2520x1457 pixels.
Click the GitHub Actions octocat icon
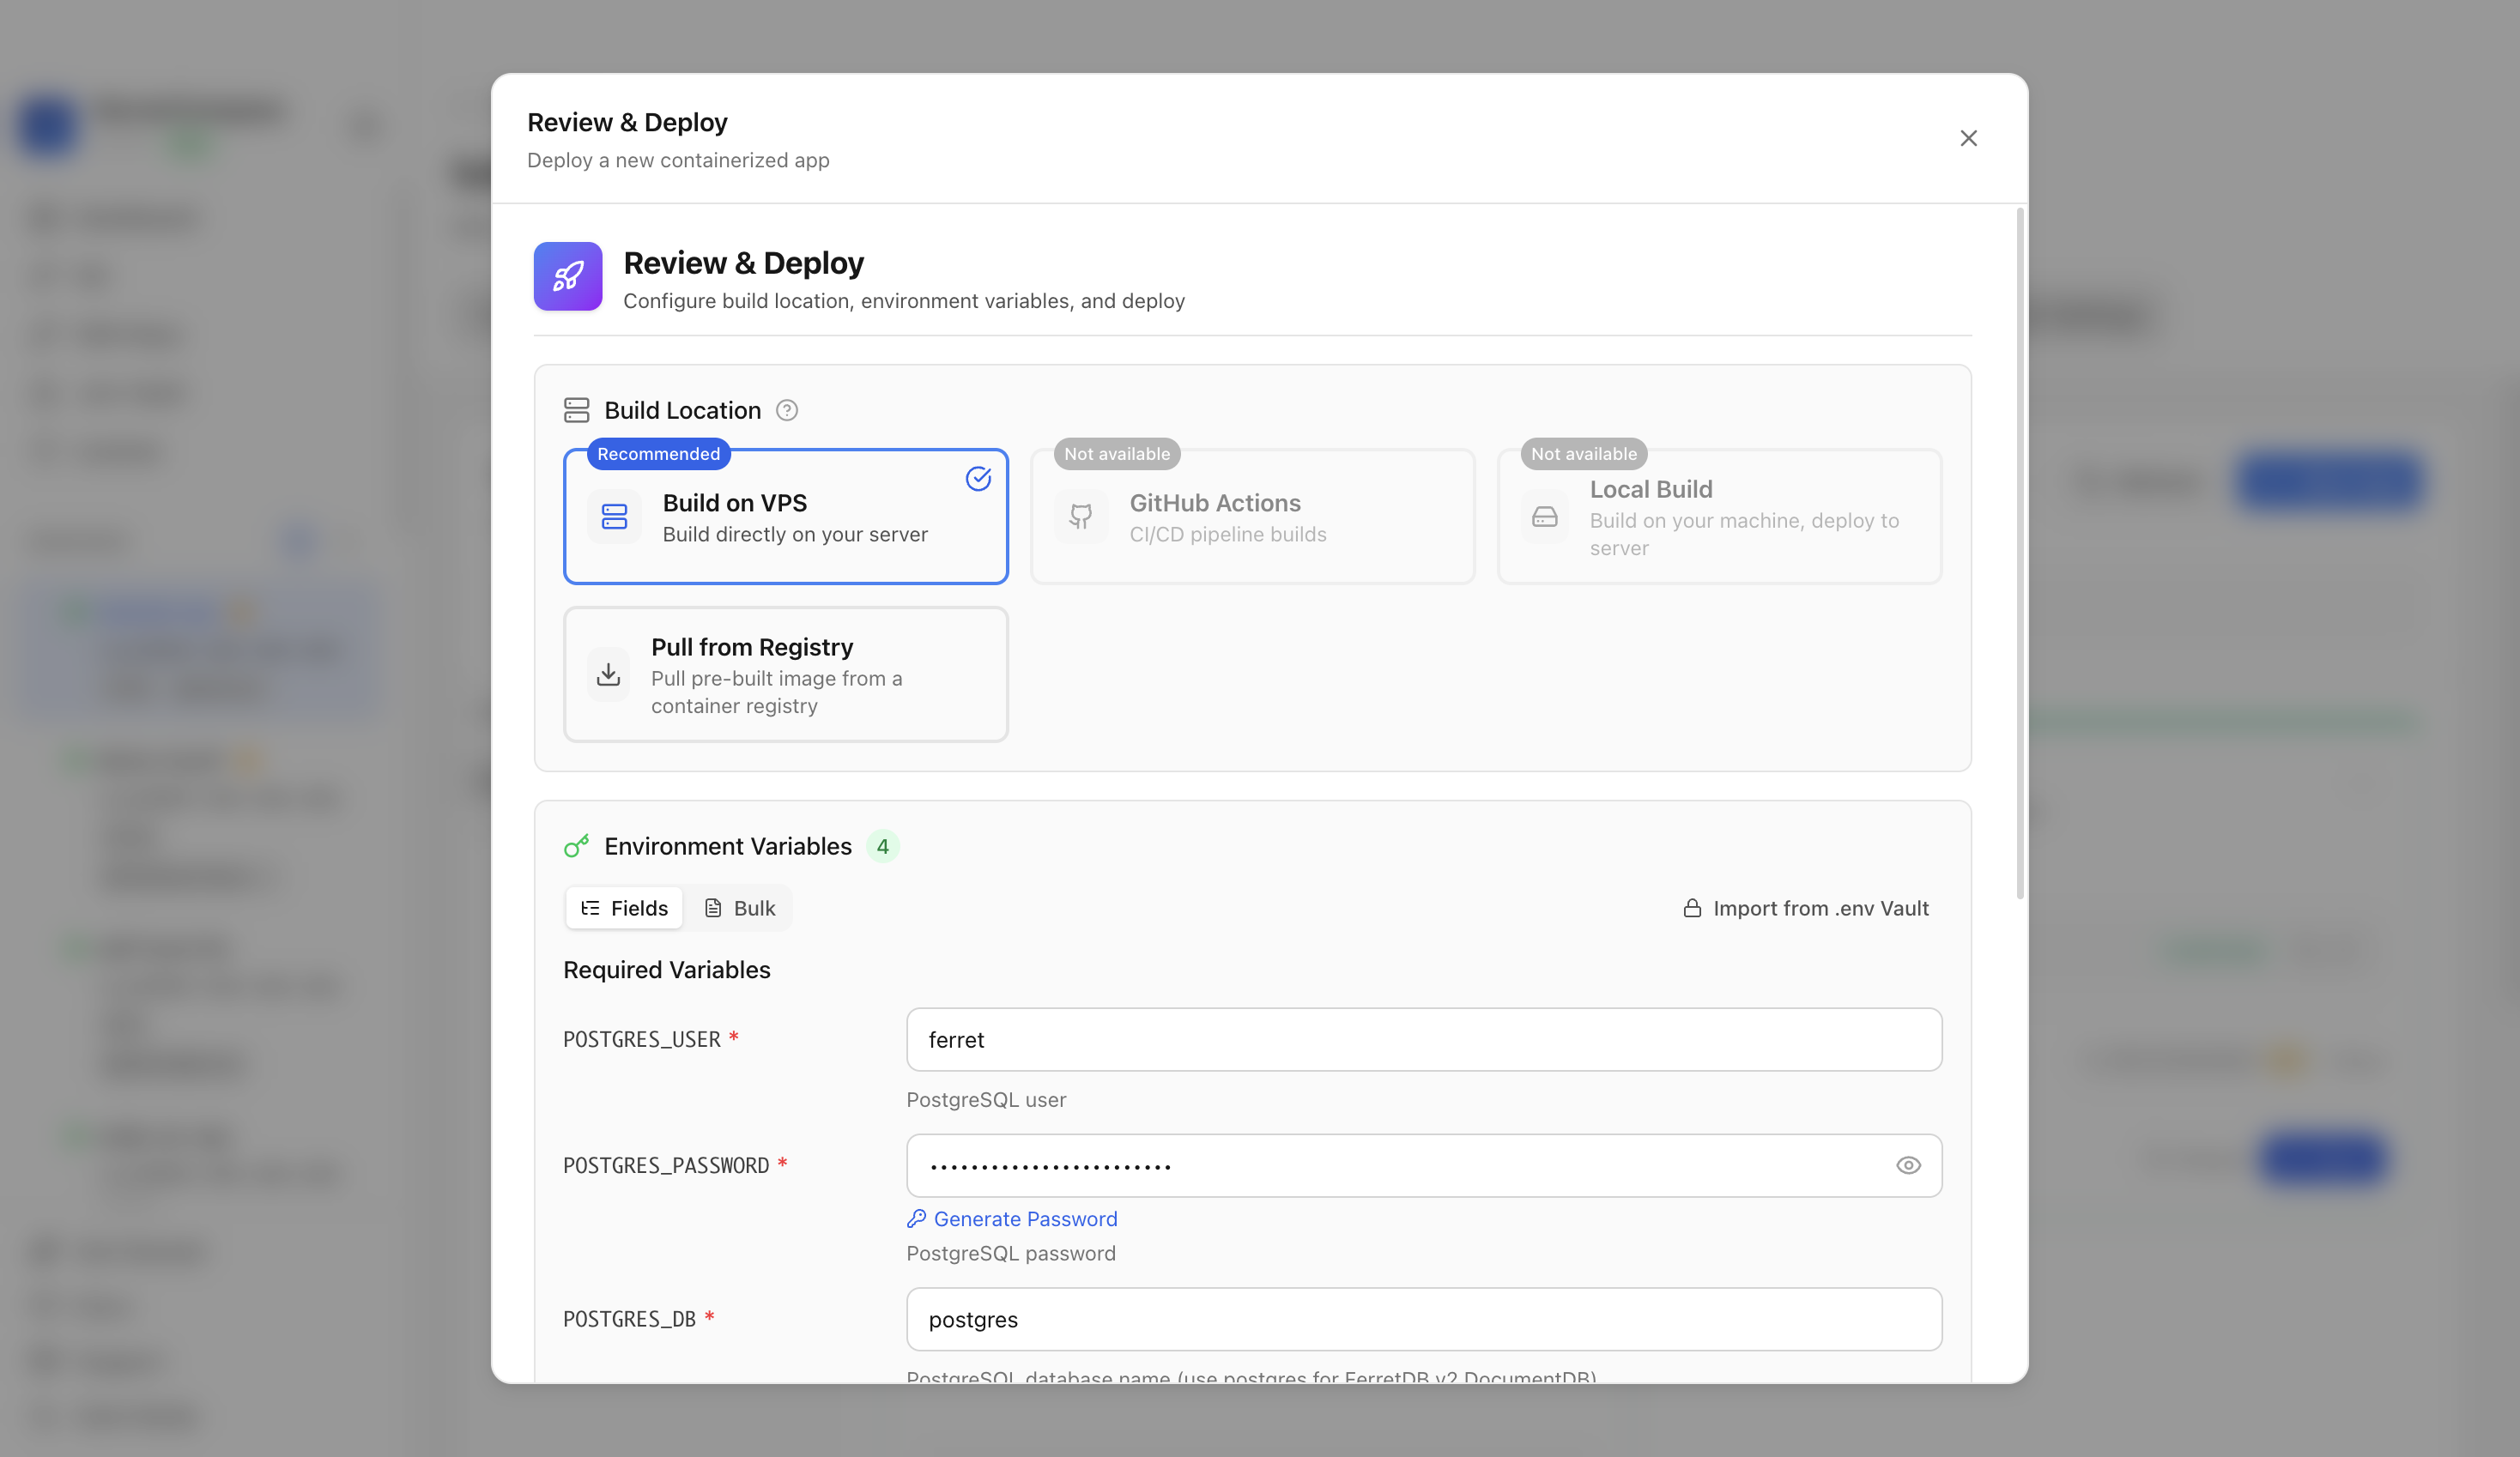point(1081,517)
